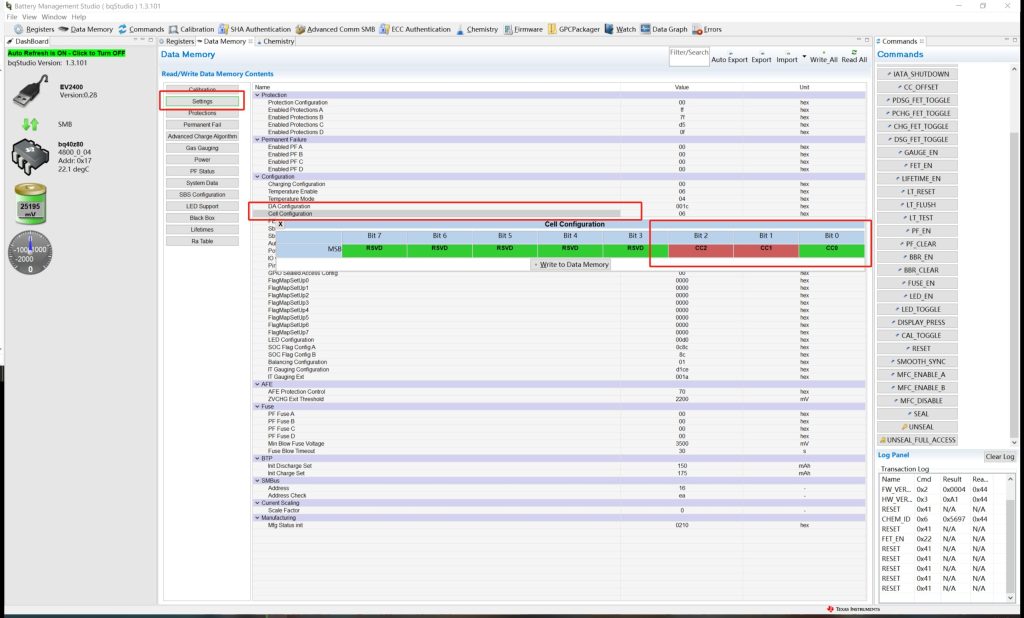
Task: Open dropdown arrow next to Import
Action: point(804,57)
